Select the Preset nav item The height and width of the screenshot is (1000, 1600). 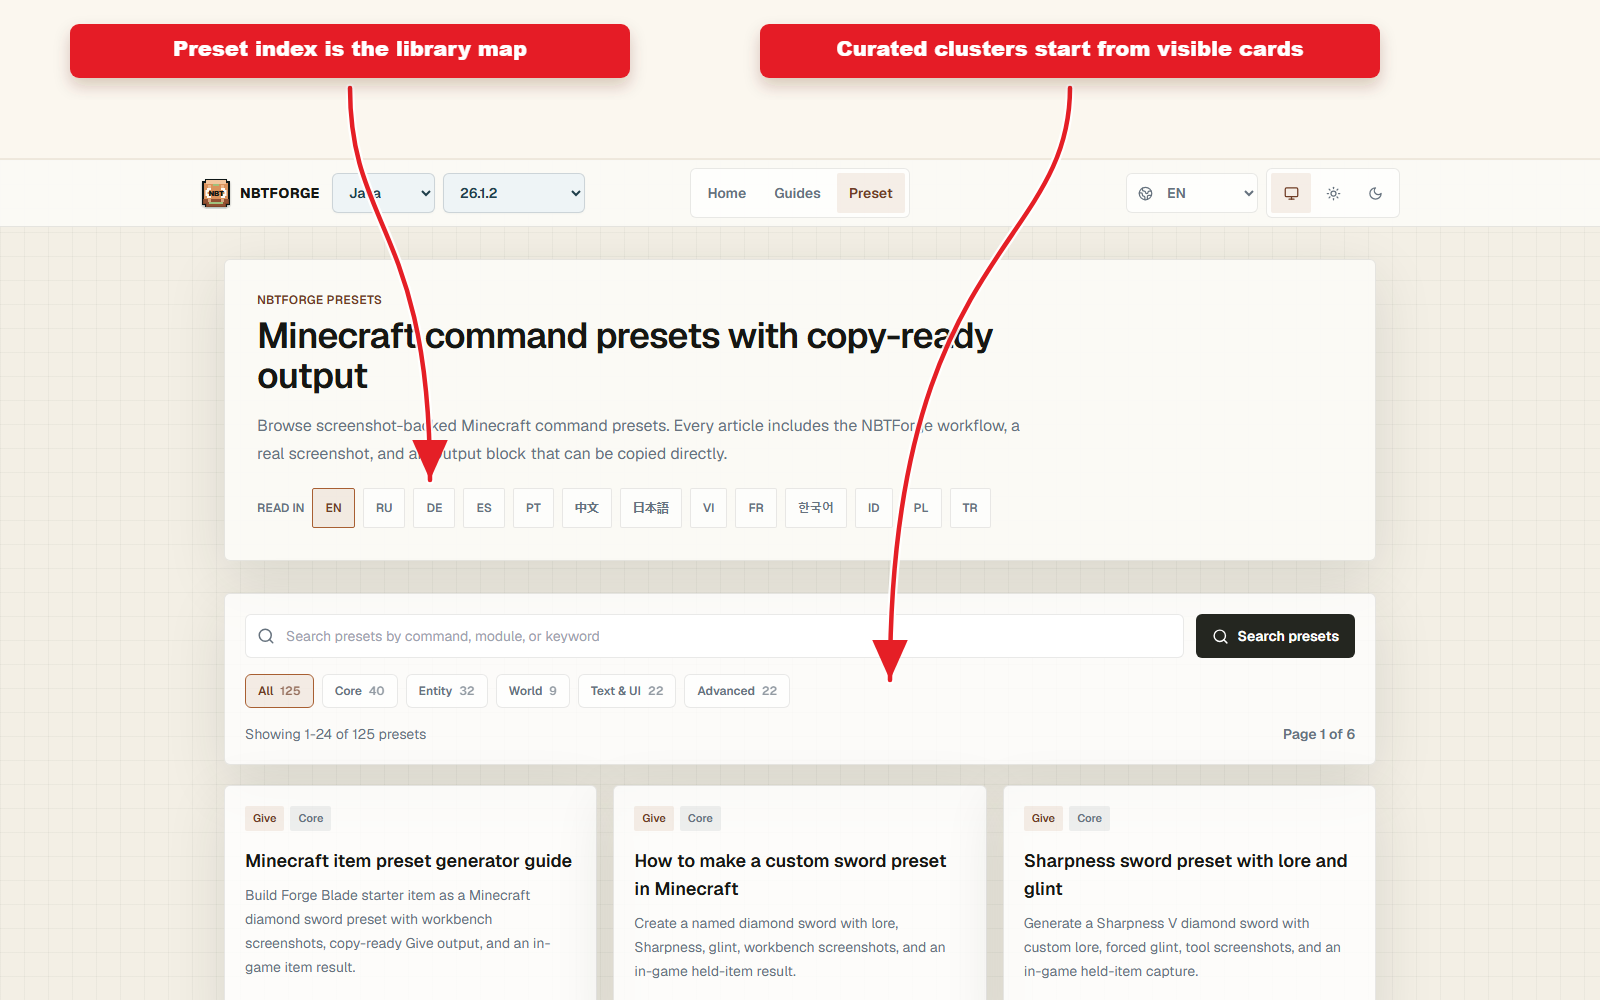pos(871,193)
